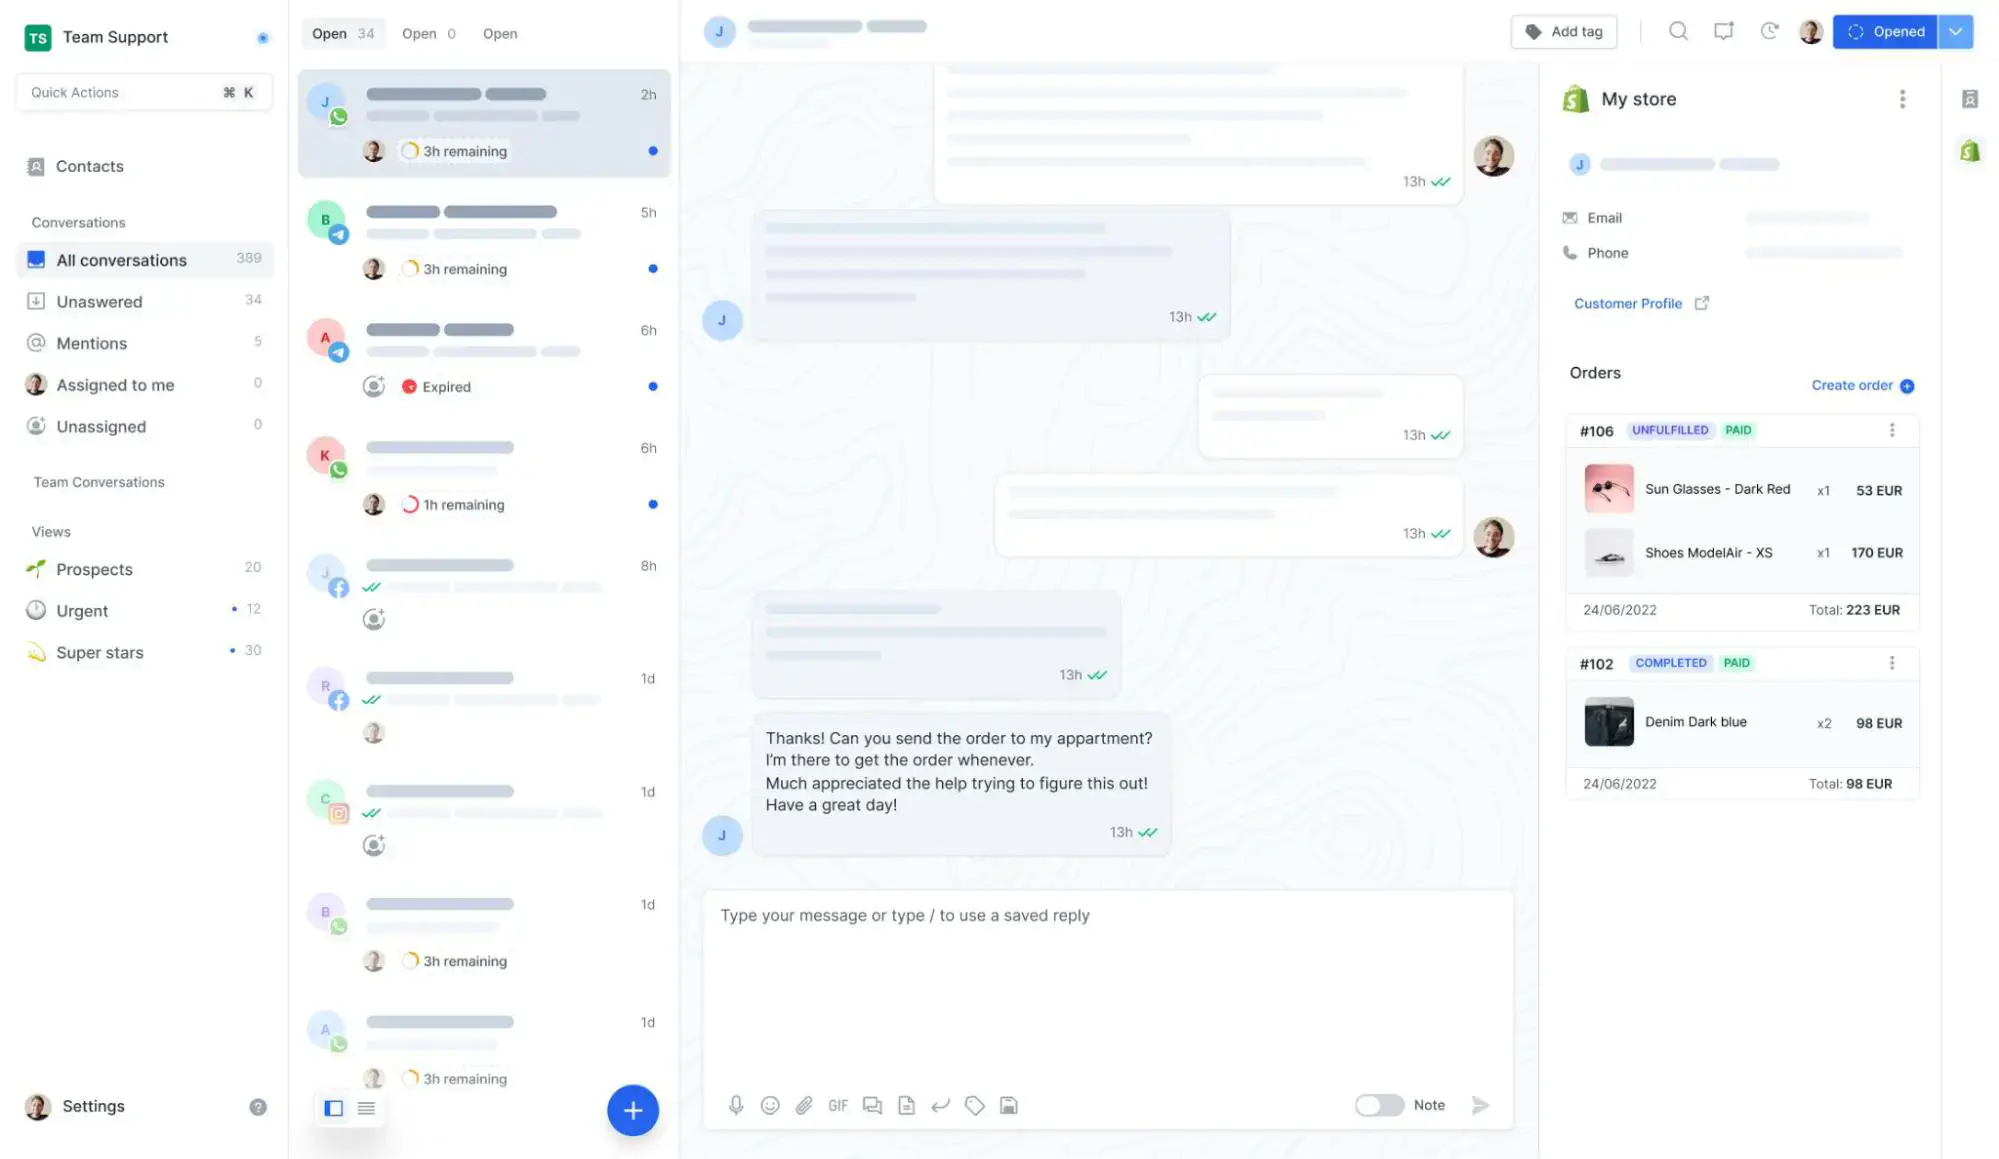
Task: Click the refresh/reopen icon in top navigation
Action: [x=1770, y=30]
